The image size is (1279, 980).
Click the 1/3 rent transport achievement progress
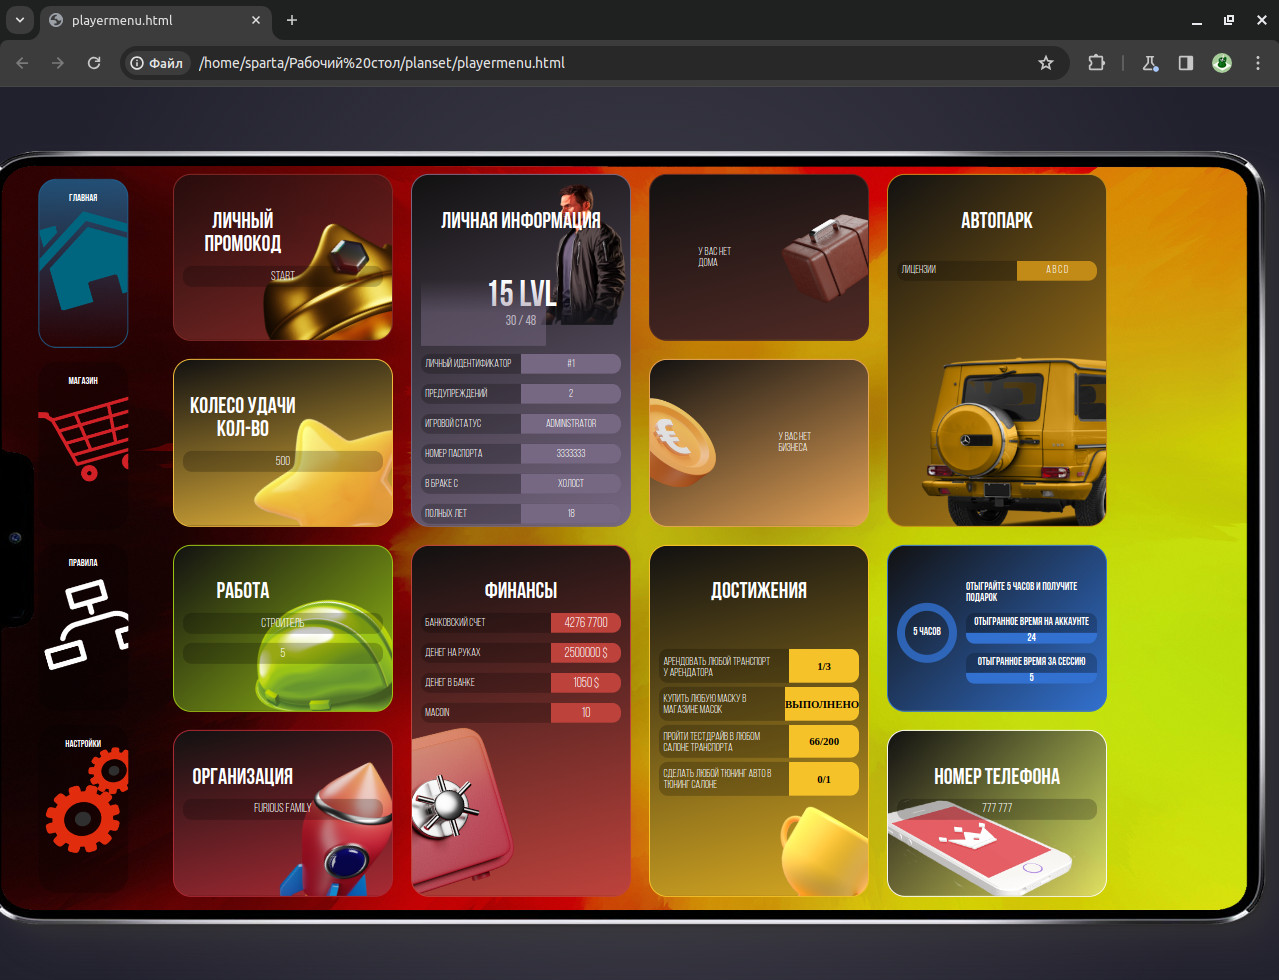coord(824,666)
